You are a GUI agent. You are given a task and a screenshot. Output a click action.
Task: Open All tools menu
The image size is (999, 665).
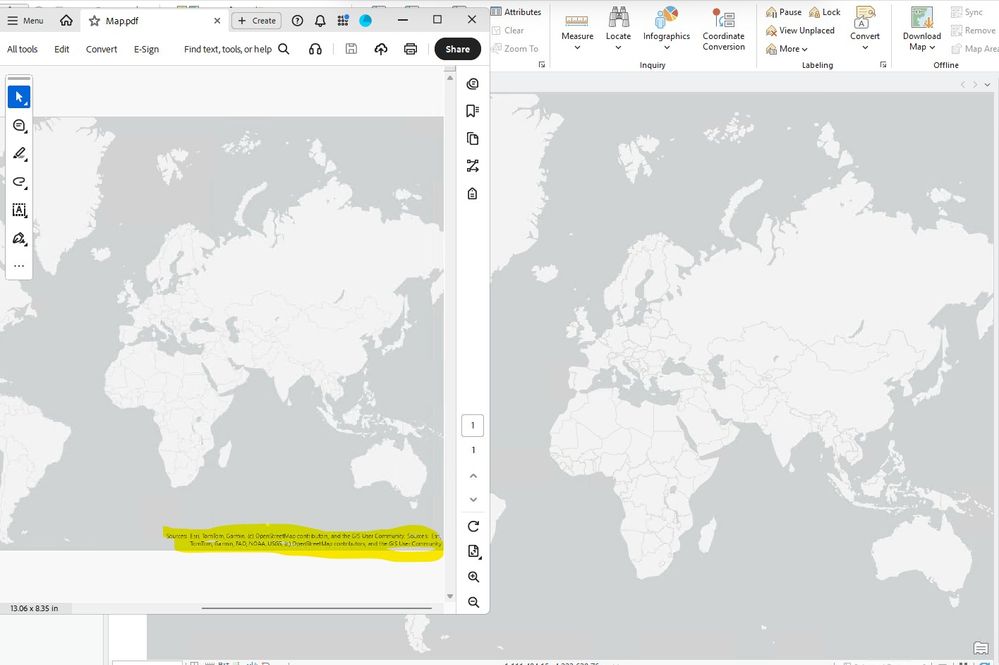point(22,49)
